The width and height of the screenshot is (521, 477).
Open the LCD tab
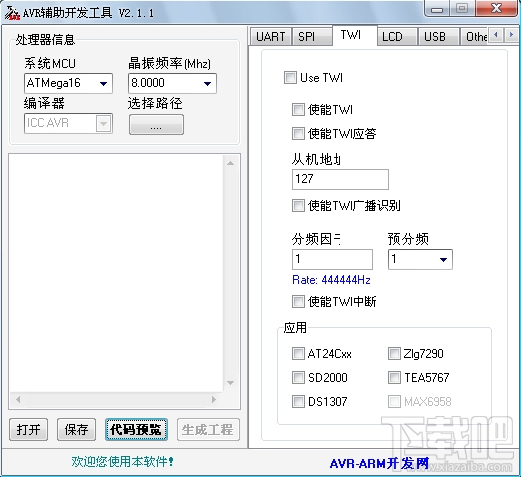pyautogui.click(x=397, y=37)
